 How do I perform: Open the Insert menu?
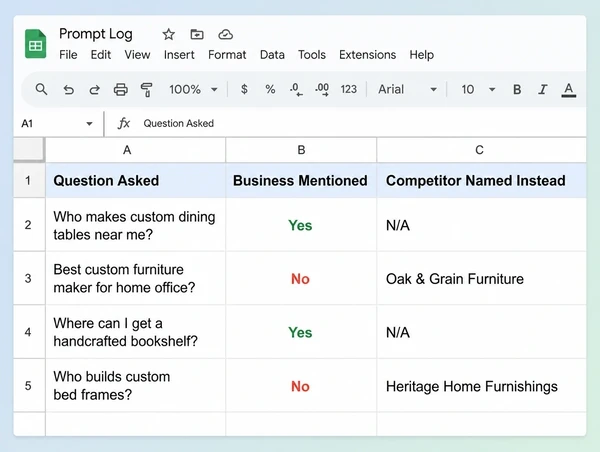179,55
